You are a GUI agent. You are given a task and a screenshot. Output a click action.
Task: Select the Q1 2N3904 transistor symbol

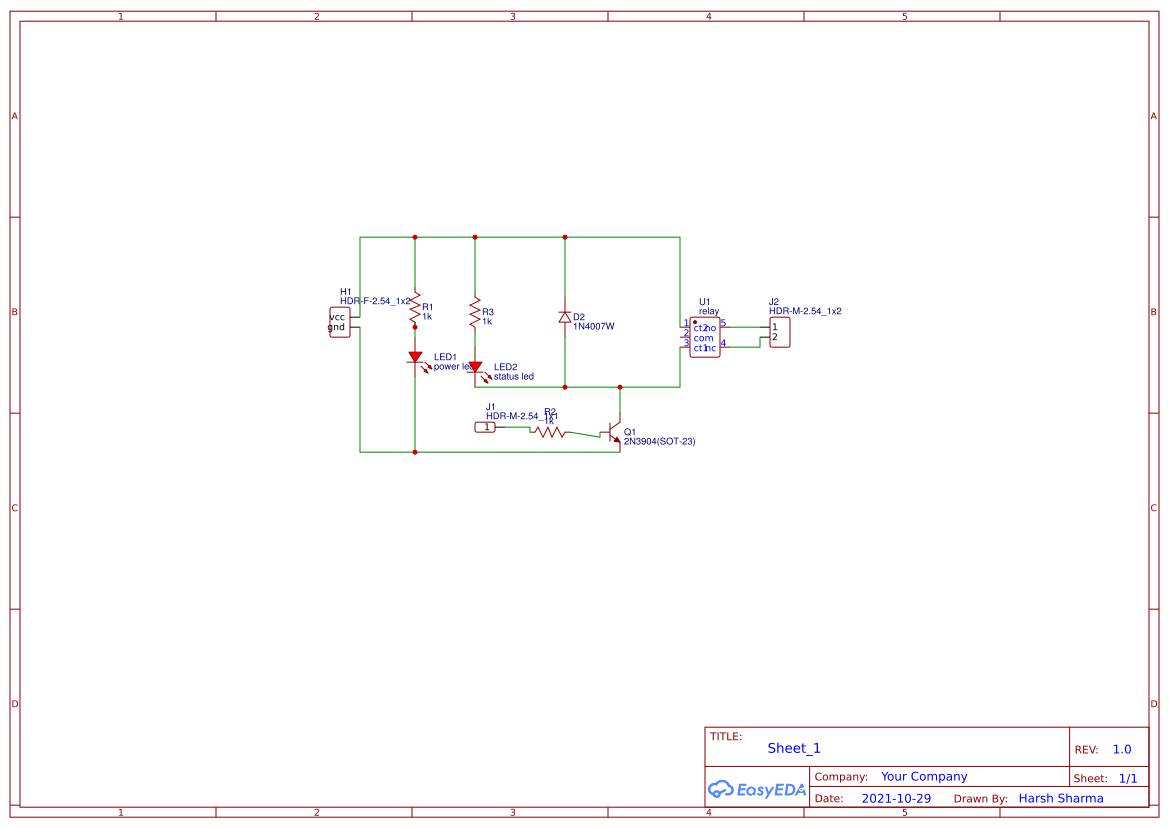(613, 434)
